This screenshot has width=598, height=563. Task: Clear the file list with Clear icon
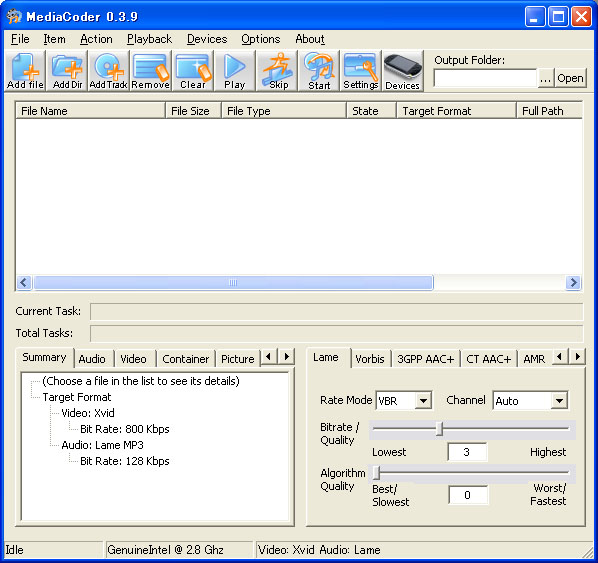click(193, 71)
